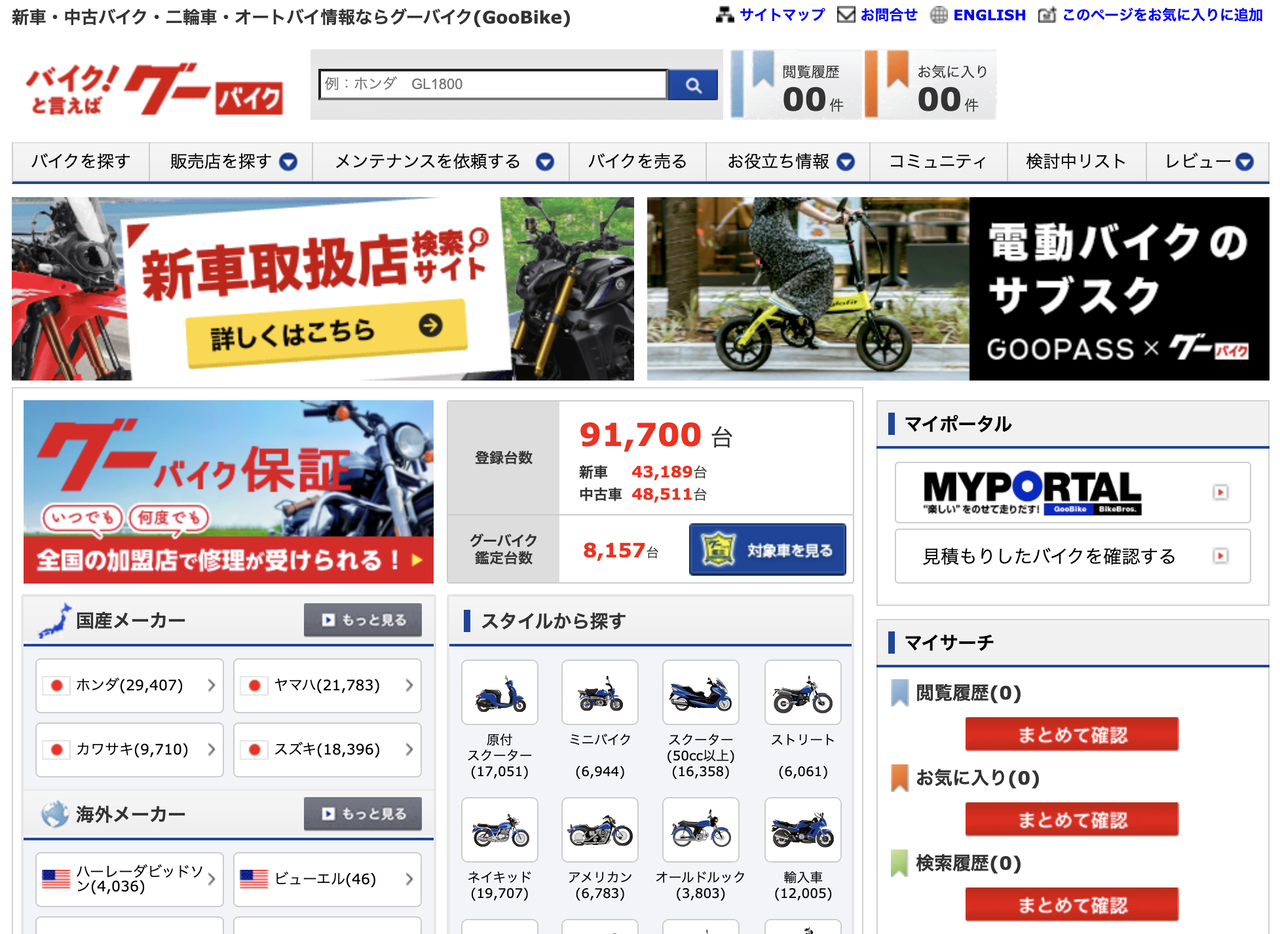Open the コミュニティ menu item

click(938, 162)
